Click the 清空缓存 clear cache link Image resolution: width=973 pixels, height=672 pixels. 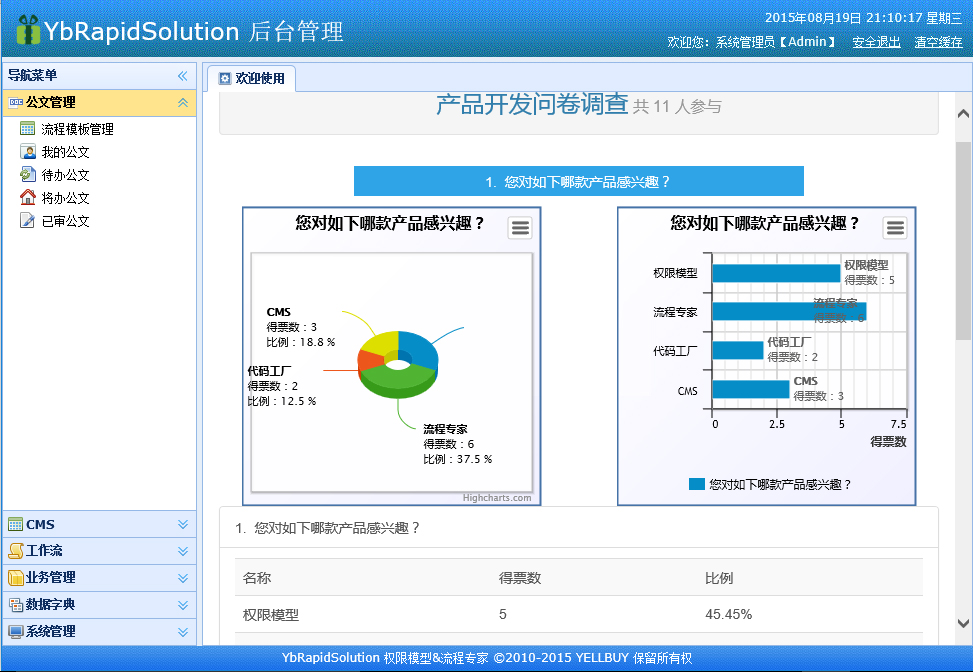tap(938, 42)
